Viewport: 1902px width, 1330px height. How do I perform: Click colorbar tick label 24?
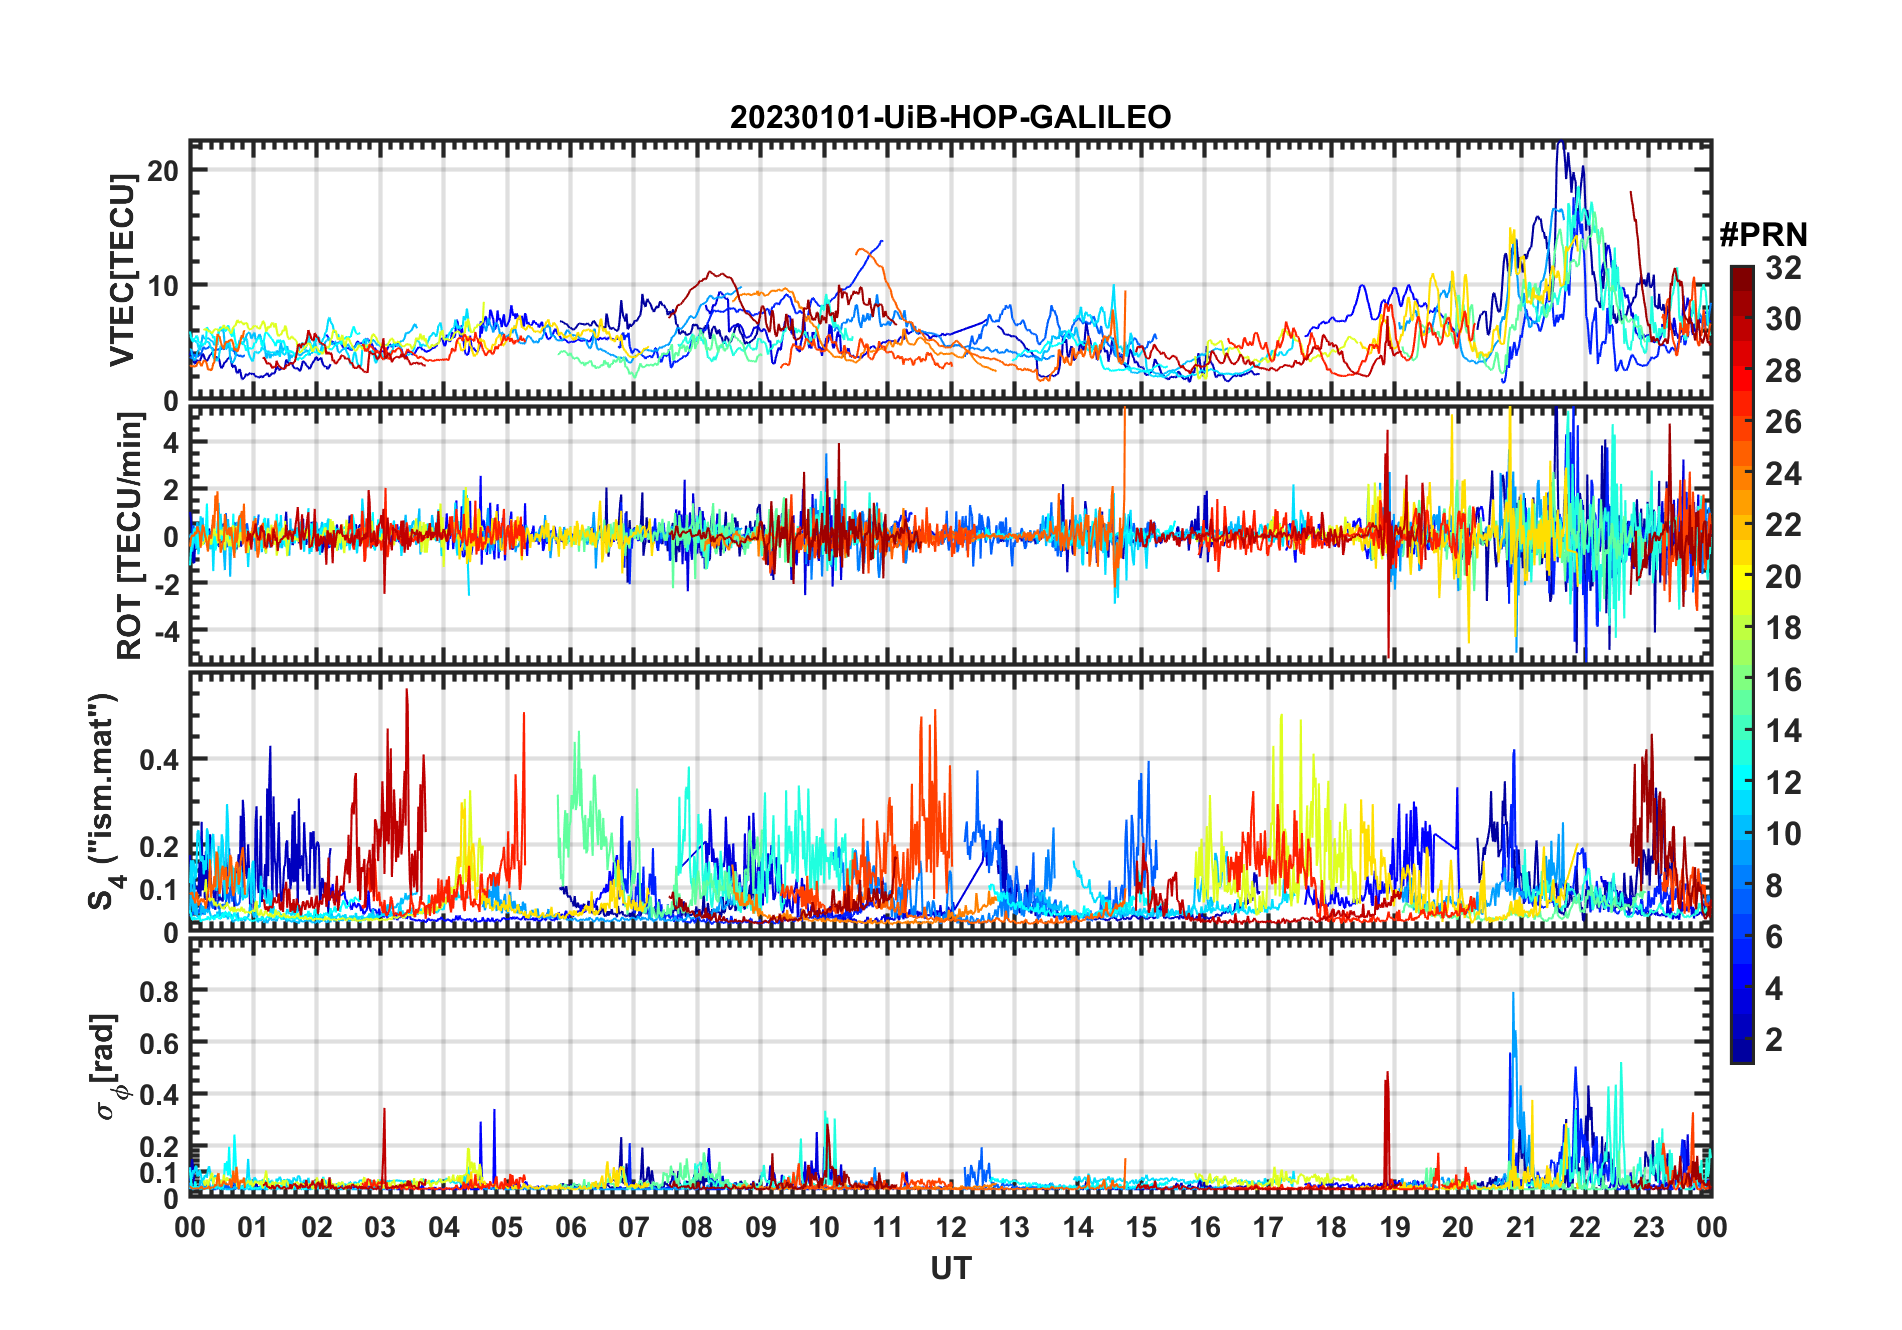[1783, 474]
